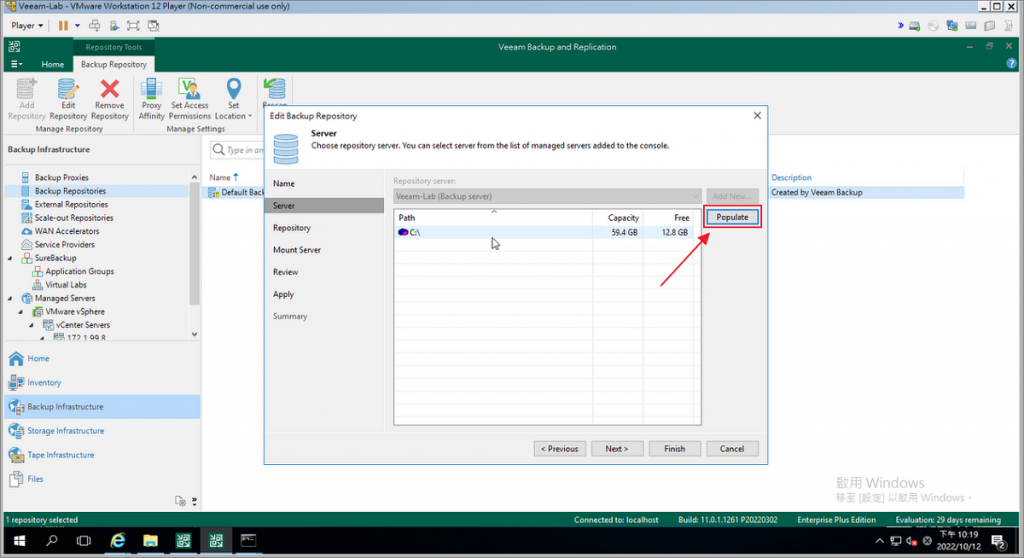The width and height of the screenshot is (1024, 558).
Task: Go to the Mount Server wizard step
Action: pos(297,250)
